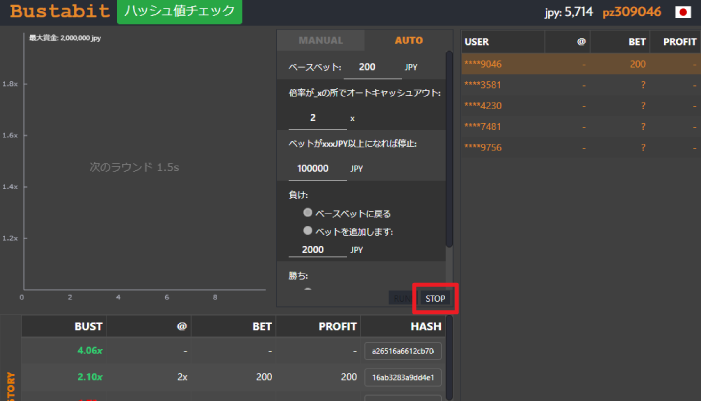Click the 4.06x bust value in history
The width and height of the screenshot is (701, 401).
[x=90, y=350]
